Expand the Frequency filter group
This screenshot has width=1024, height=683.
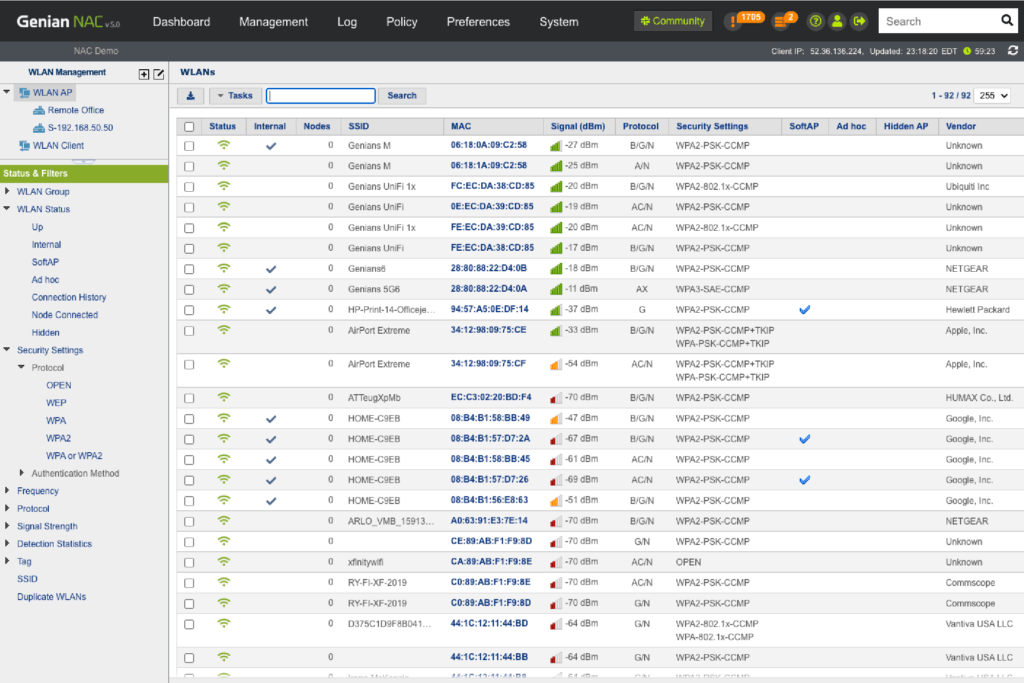[x=8, y=491]
